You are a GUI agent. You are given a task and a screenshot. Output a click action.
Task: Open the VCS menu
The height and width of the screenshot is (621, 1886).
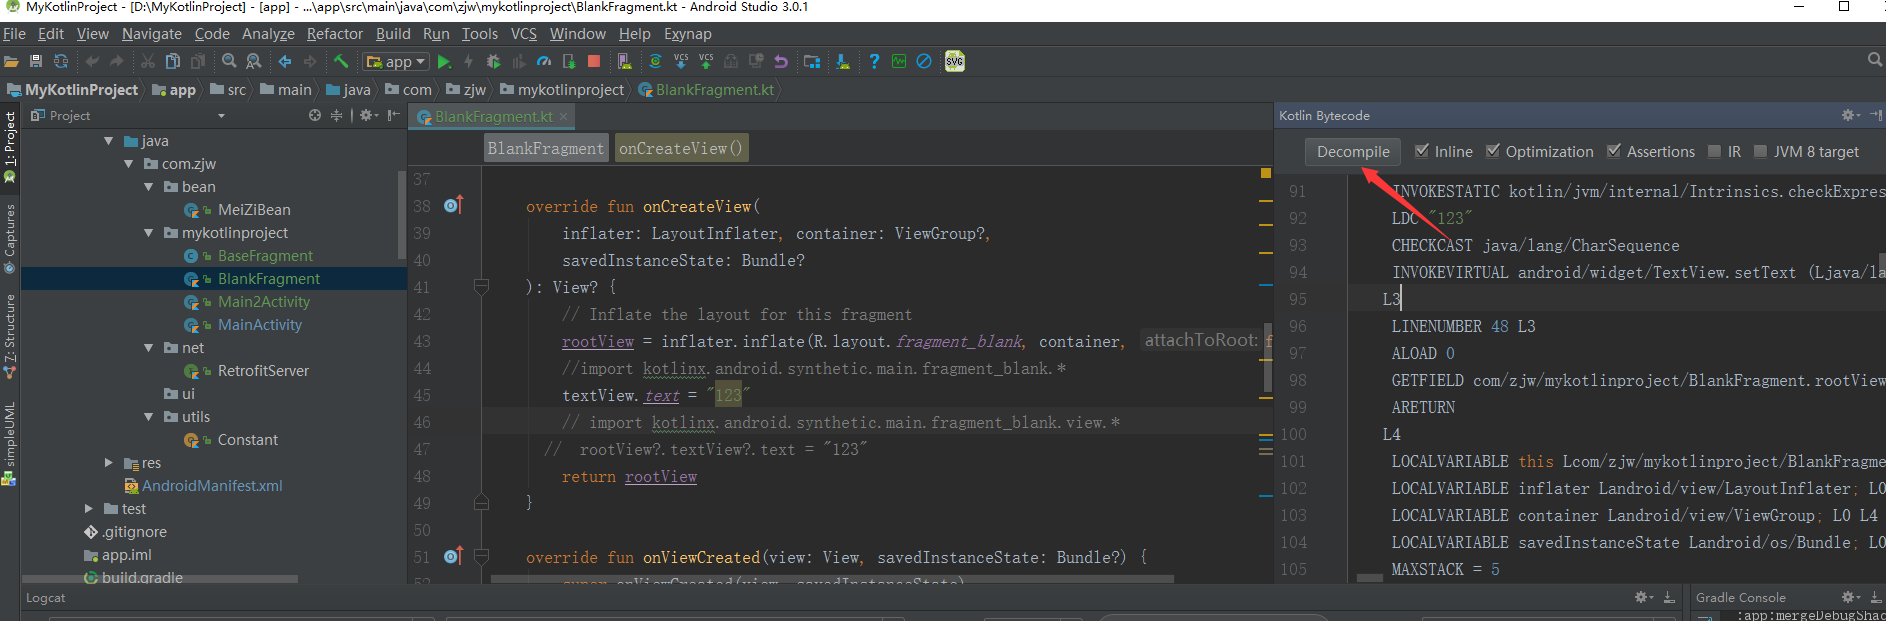(524, 34)
